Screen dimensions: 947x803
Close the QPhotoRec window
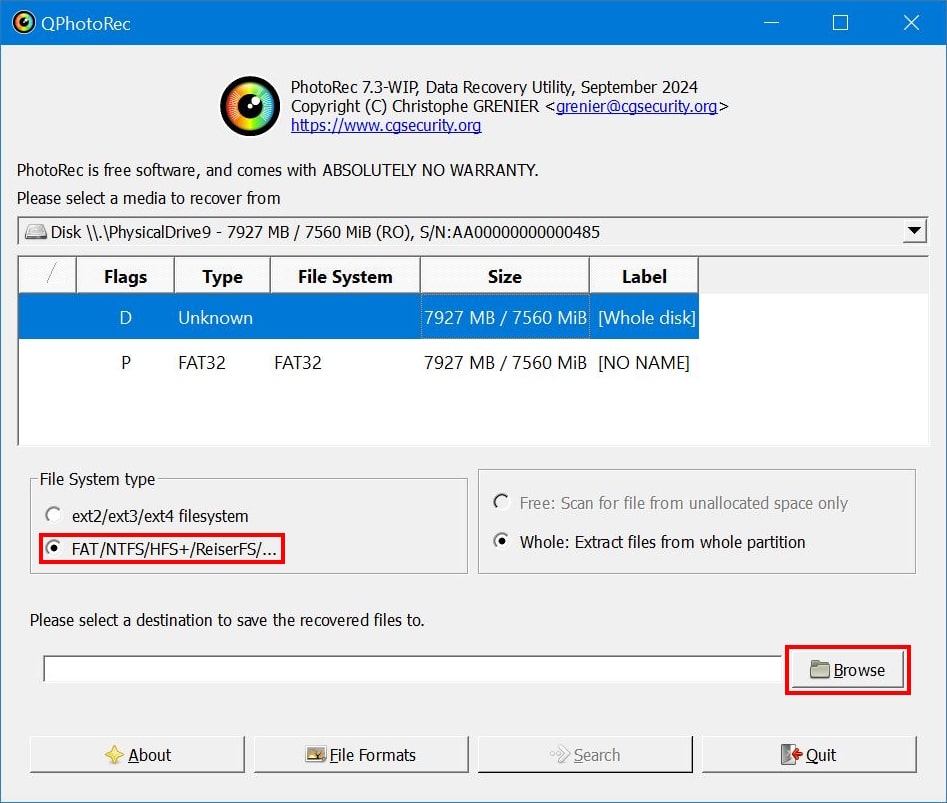coord(911,23)
